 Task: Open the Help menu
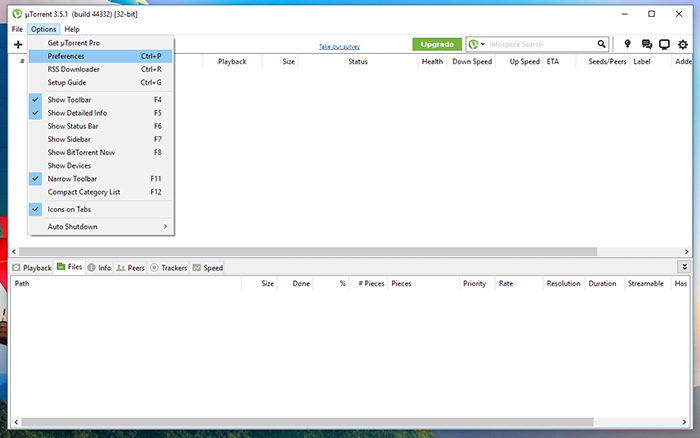(x=71, y=29)
